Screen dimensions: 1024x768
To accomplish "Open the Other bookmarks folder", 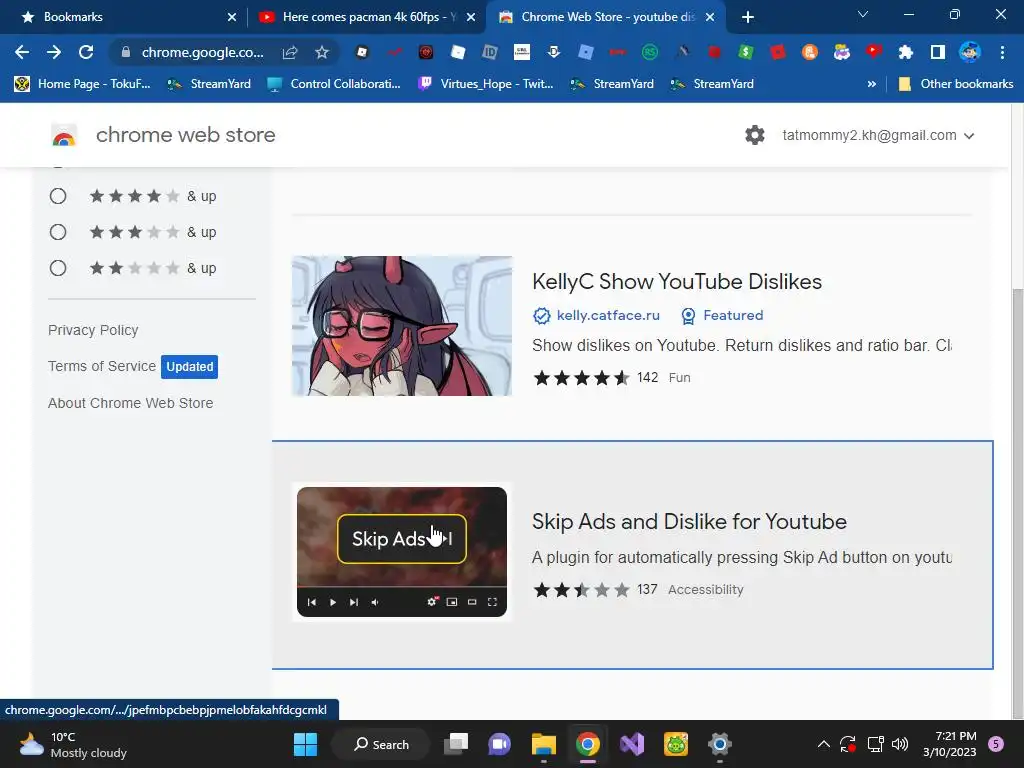I will tap(956, 84).
